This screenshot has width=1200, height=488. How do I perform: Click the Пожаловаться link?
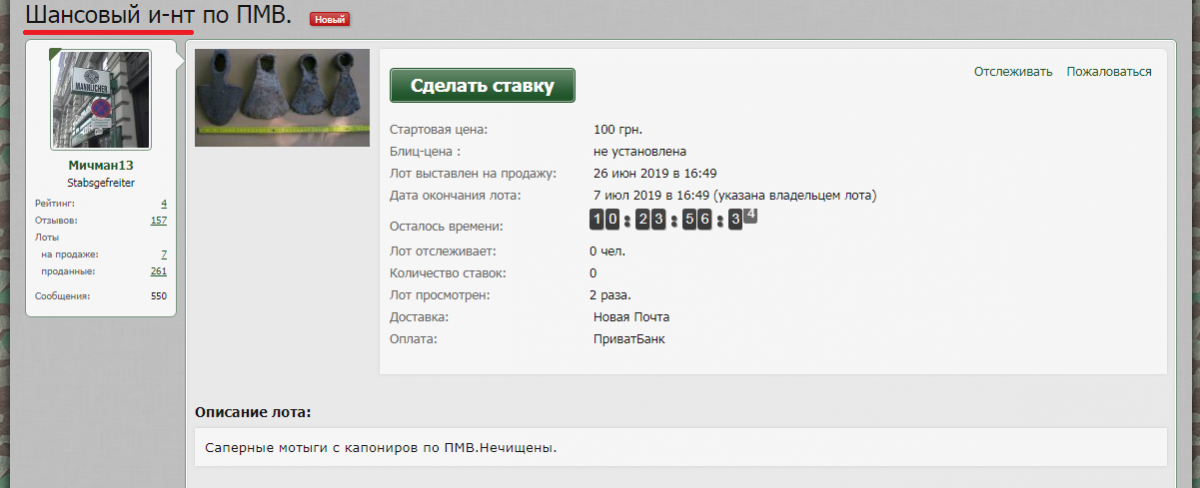point(1109,71)
